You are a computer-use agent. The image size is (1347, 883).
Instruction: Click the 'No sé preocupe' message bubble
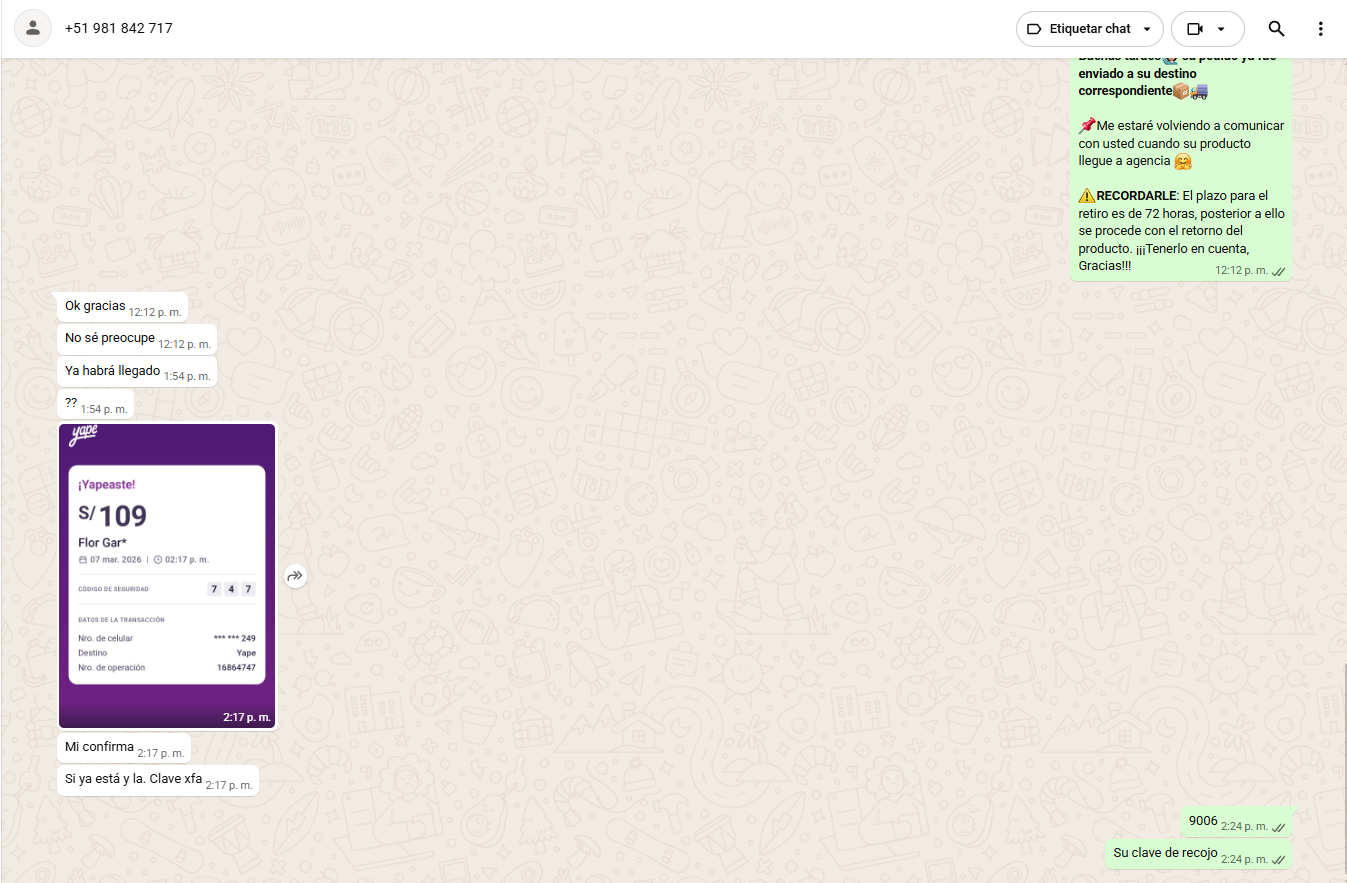[x=111, y=338]
